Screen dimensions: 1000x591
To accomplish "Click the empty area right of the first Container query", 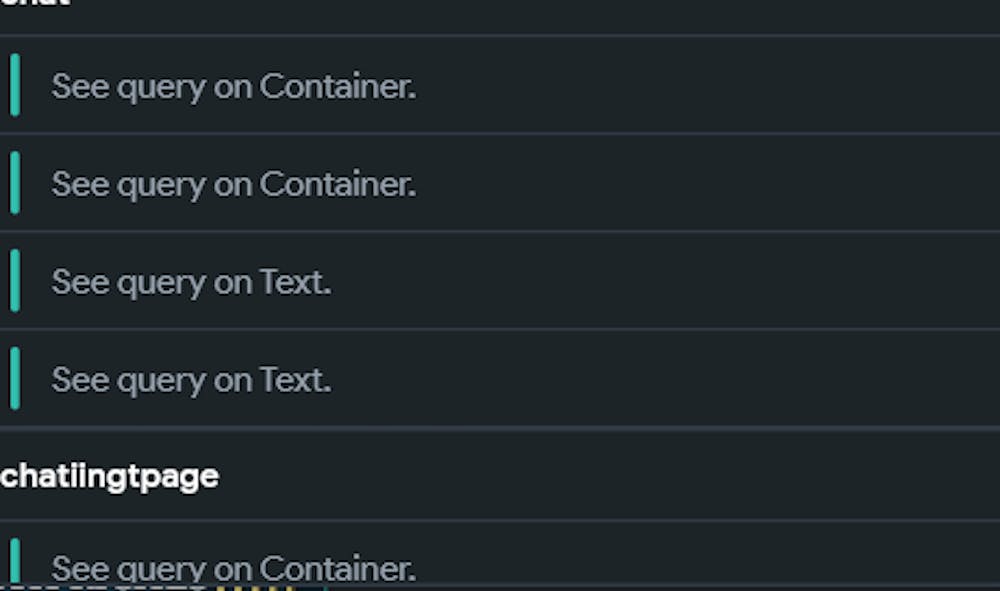I will pos(700,87).
